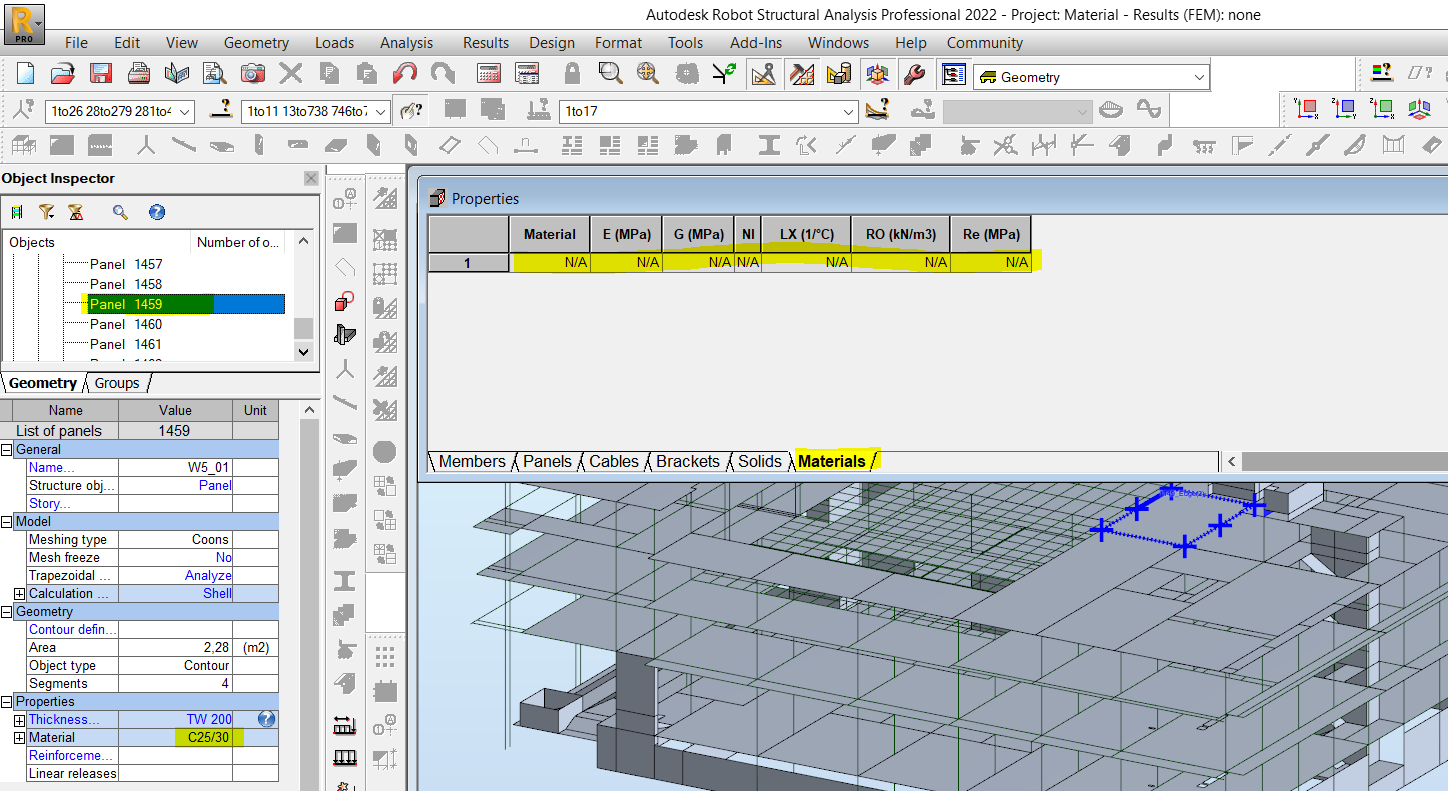Switch to the Panels tab in Properties
The height and width of the screenshot is (791, 1448).
pos(546,461)
